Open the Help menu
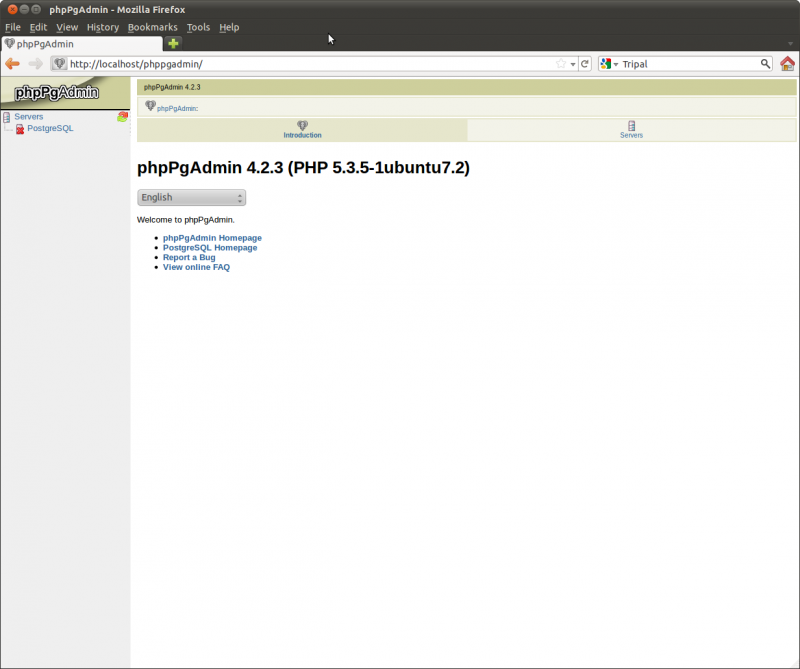 pyautogui.click(x=229, y=28)
